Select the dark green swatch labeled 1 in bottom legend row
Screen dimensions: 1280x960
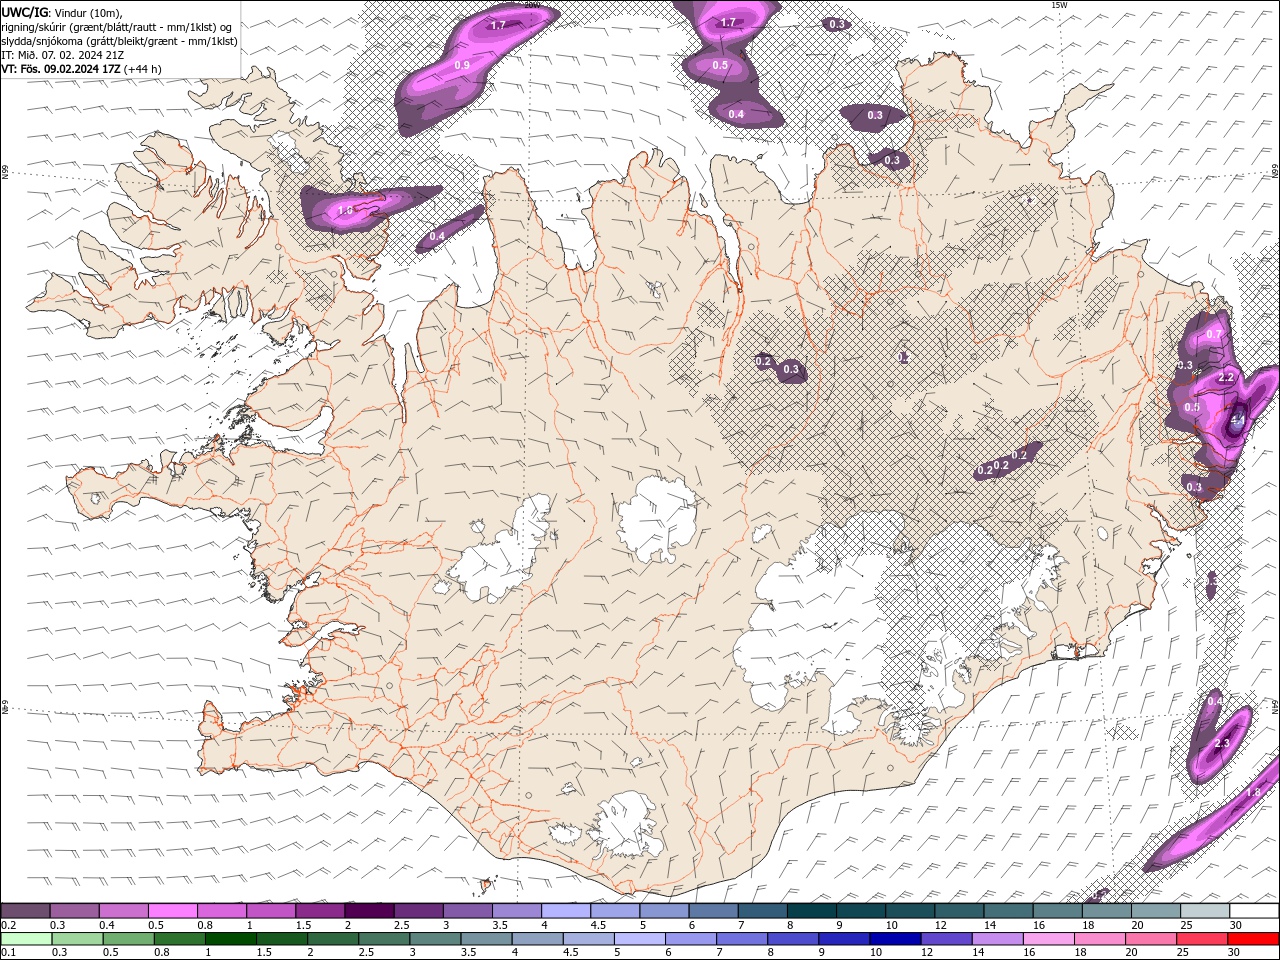click(x=230, y=938)
